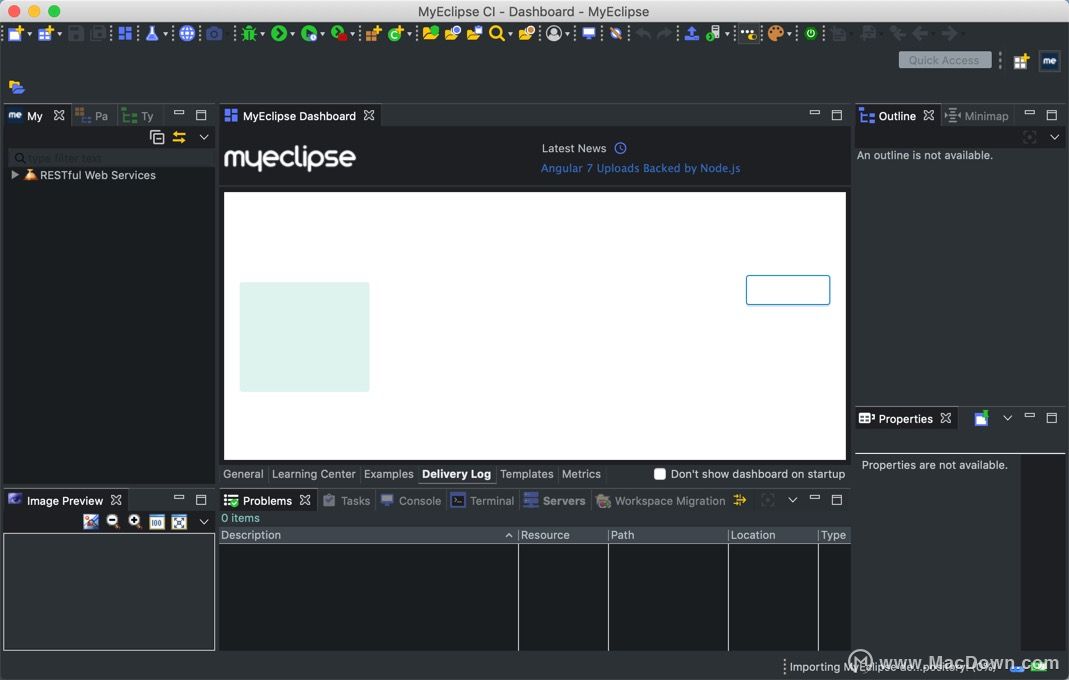Focus the Quick Access search field
This screenshot has width=1069, height=680.
(x=944, y=60)
